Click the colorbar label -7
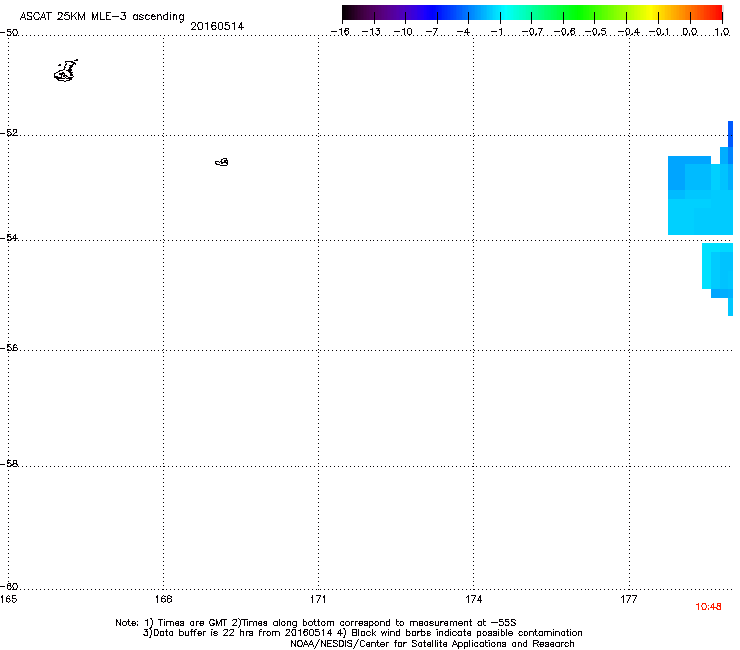This screenshot has width=740, height=650. pos(432,32)
